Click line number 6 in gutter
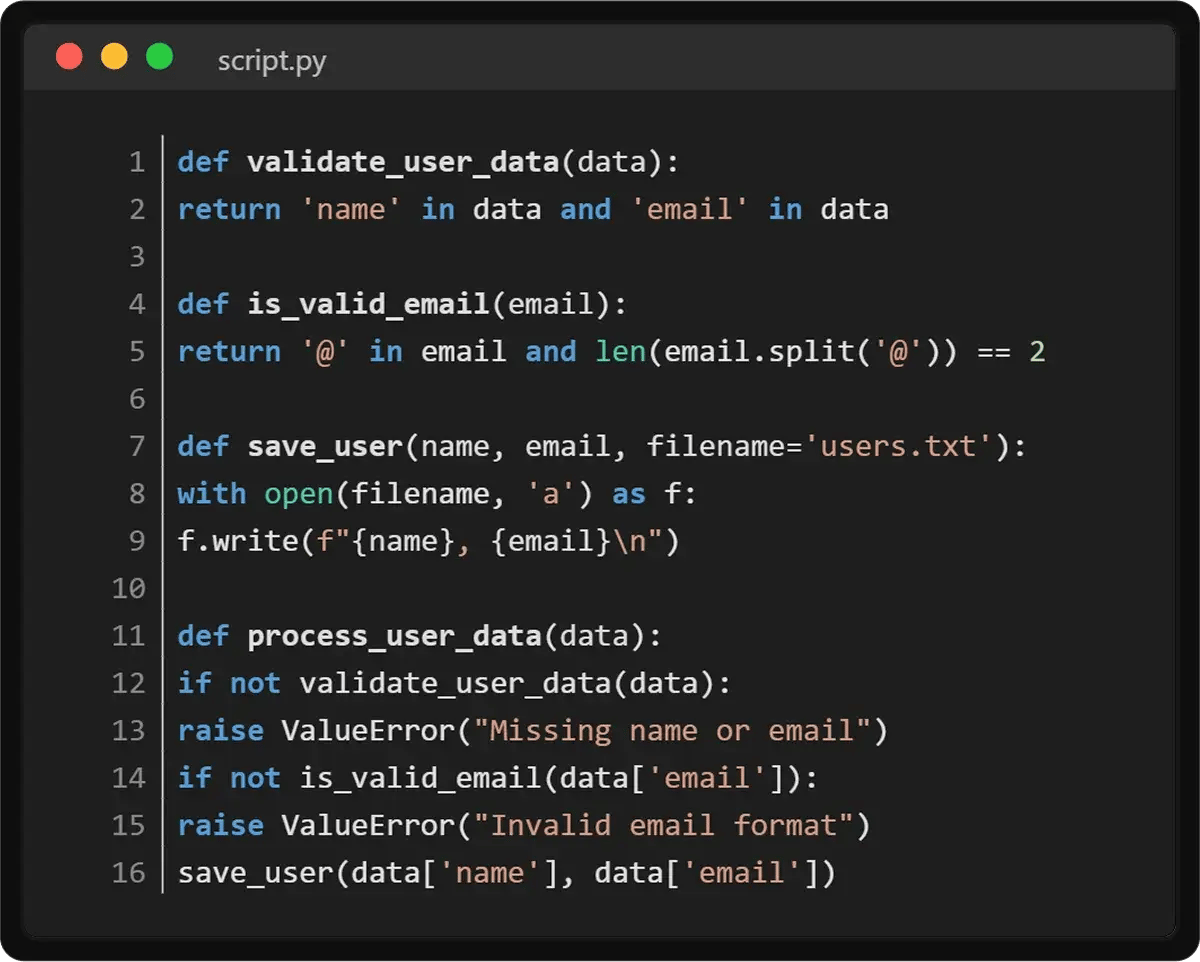The image size is (1200, 962). pyautogui.click(x=137, y=399)
